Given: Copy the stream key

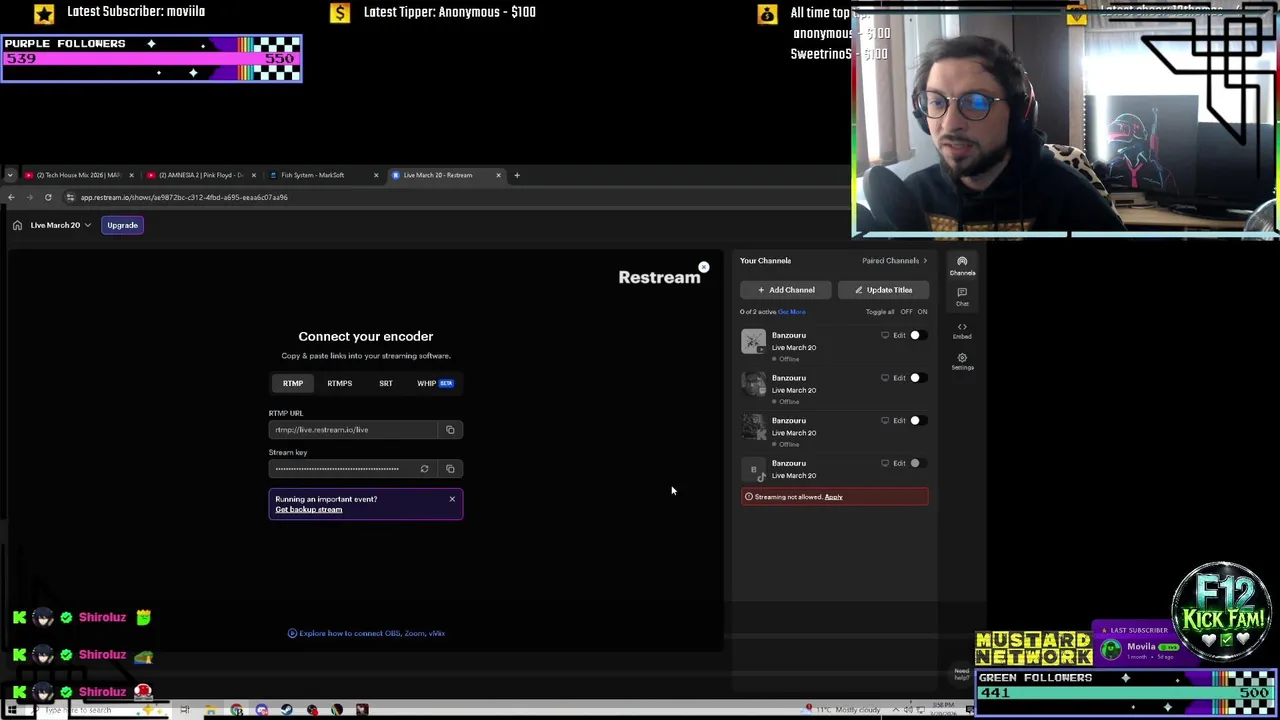Looking at the screenshot, I should [x=450, y=469].
